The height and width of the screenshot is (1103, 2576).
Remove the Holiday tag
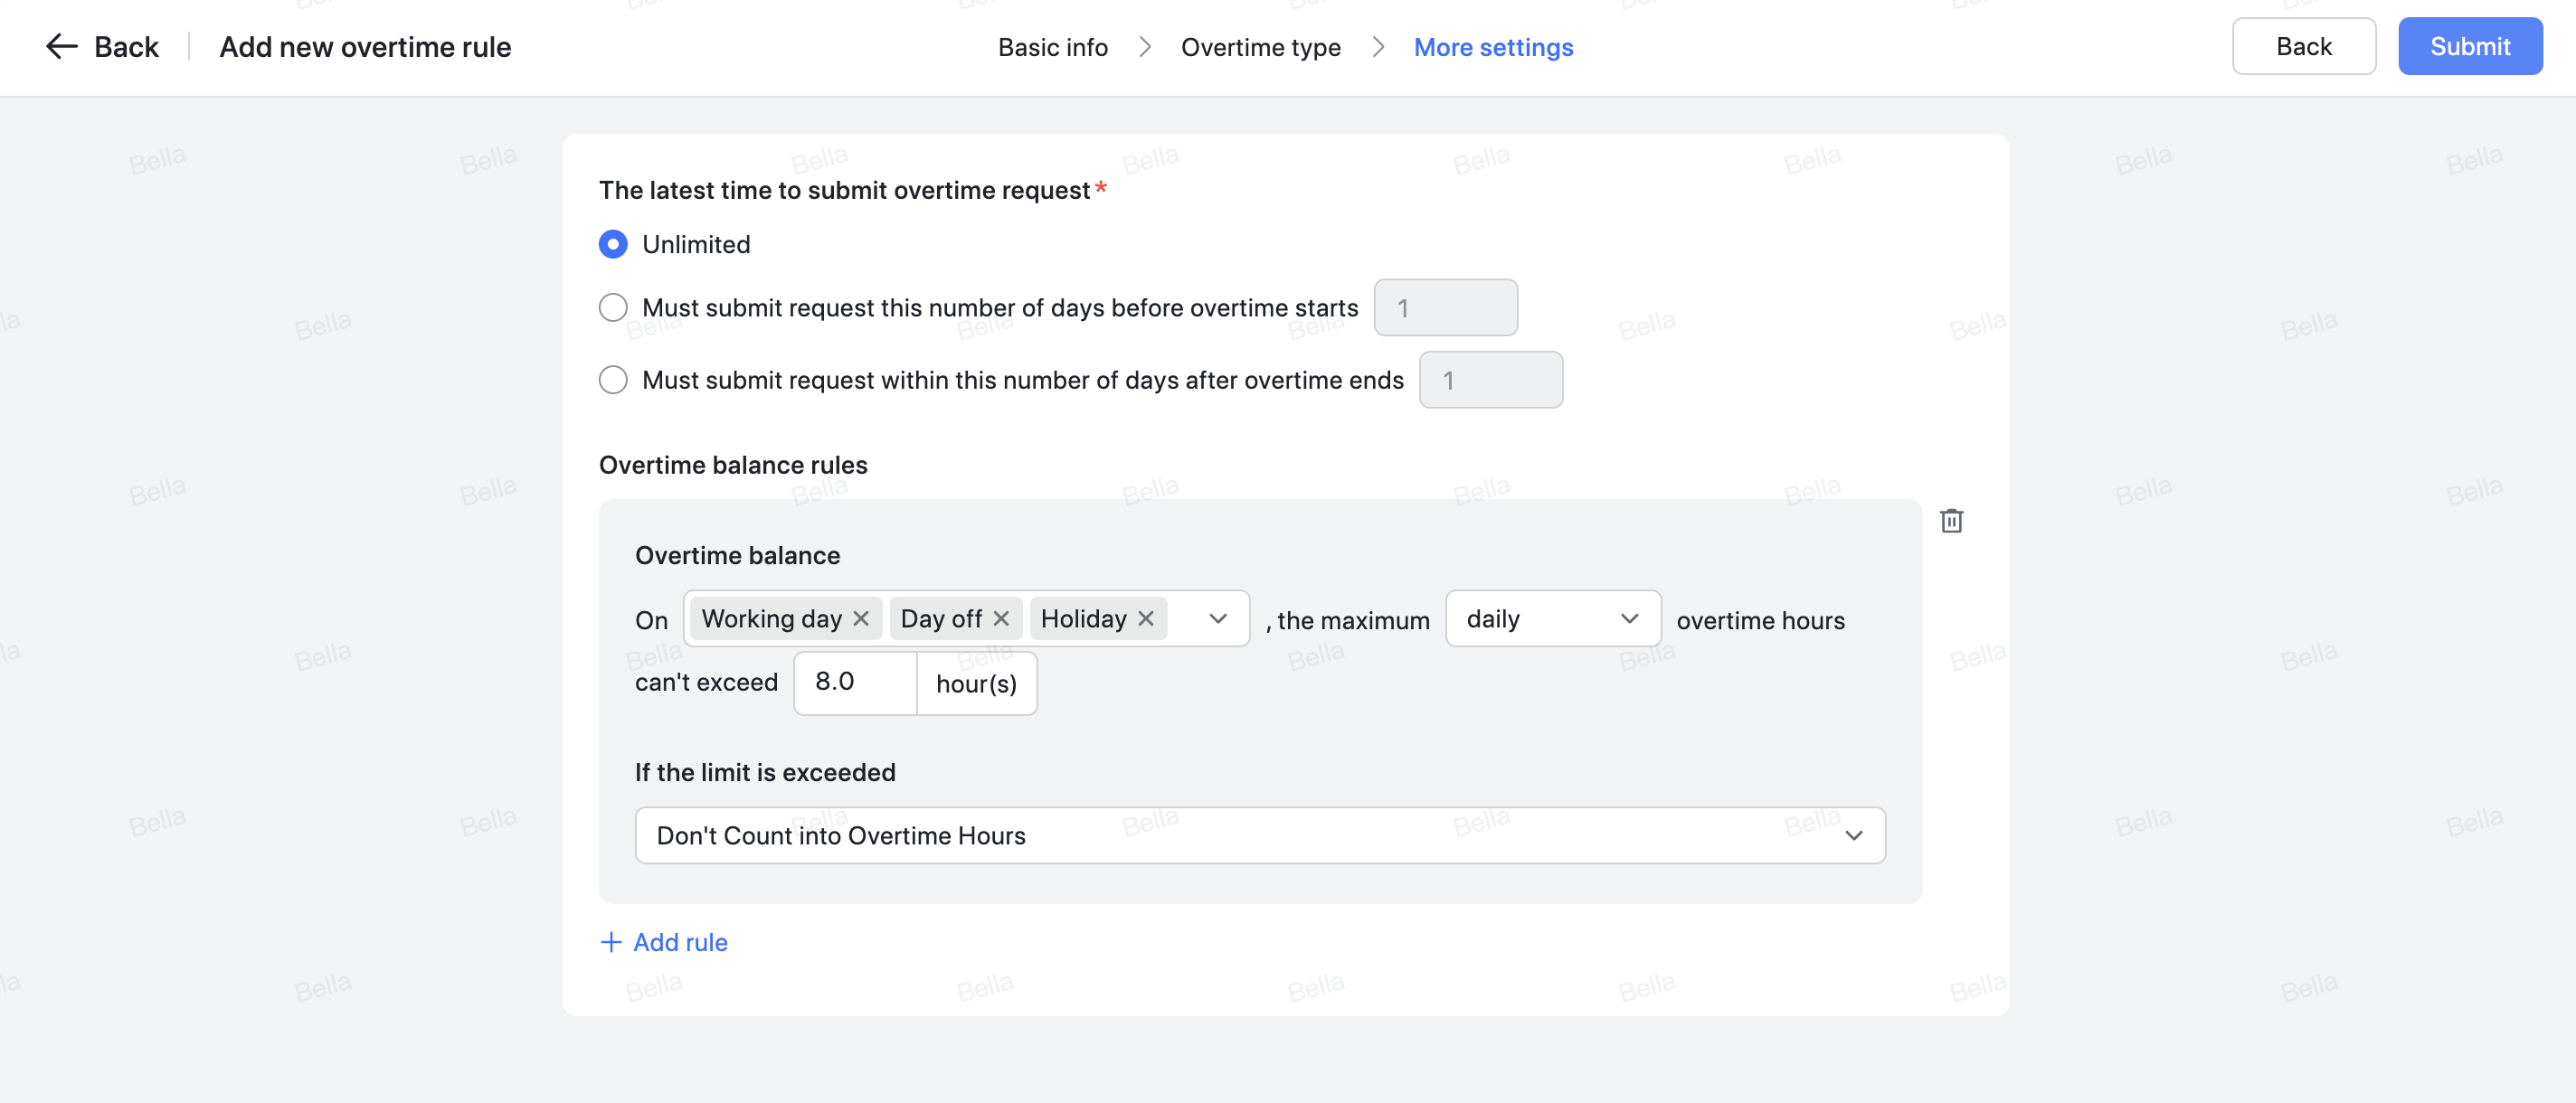pos(1145,618)
